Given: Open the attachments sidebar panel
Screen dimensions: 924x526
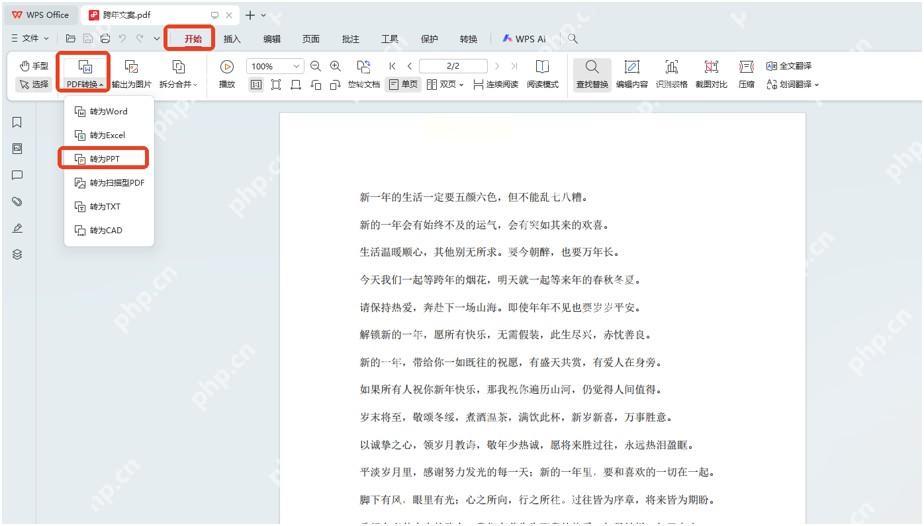Looking at the screenshot, I should [17, 201].
